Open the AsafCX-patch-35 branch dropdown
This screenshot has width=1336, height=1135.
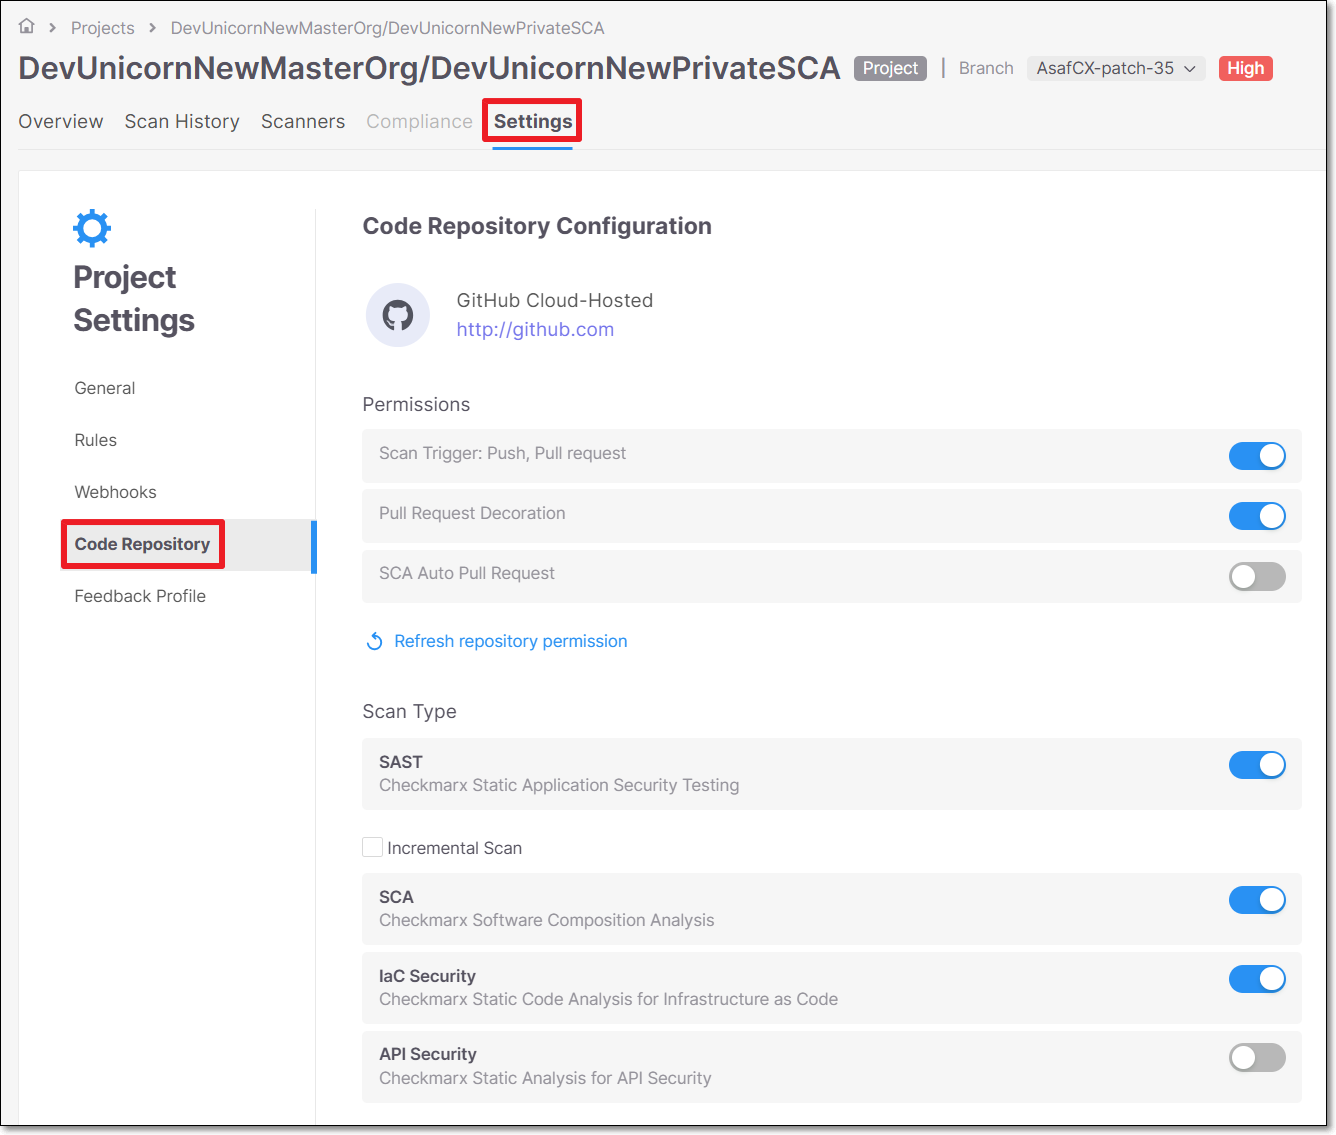(x=1116, y=68)
